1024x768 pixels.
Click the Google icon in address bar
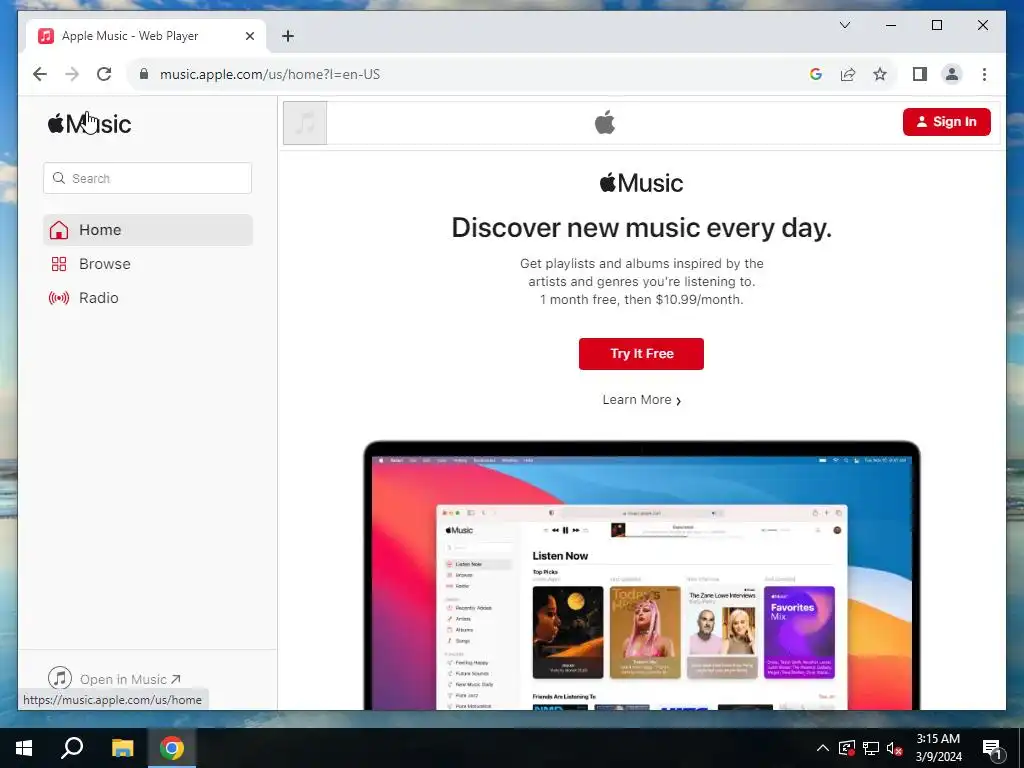(816, 74)
